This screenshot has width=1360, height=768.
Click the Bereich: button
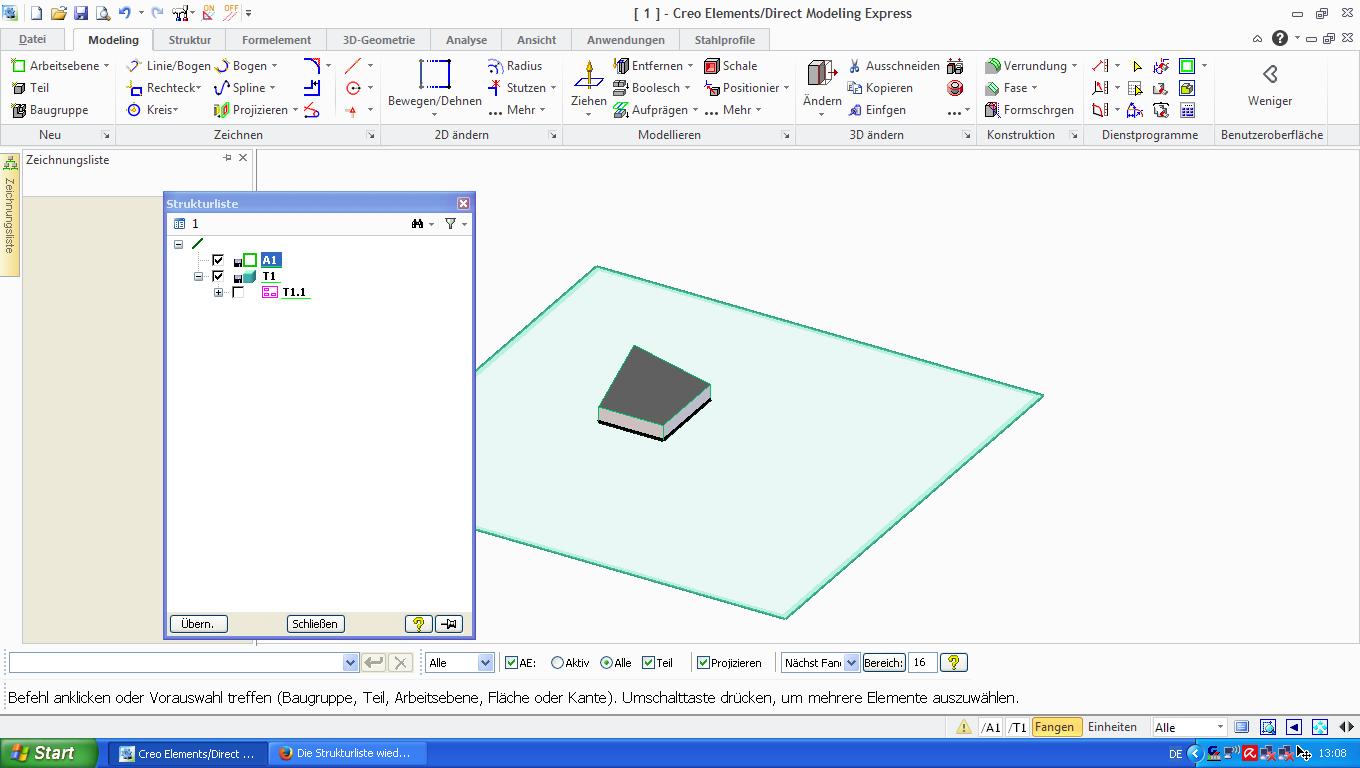[x=884, y=663]
